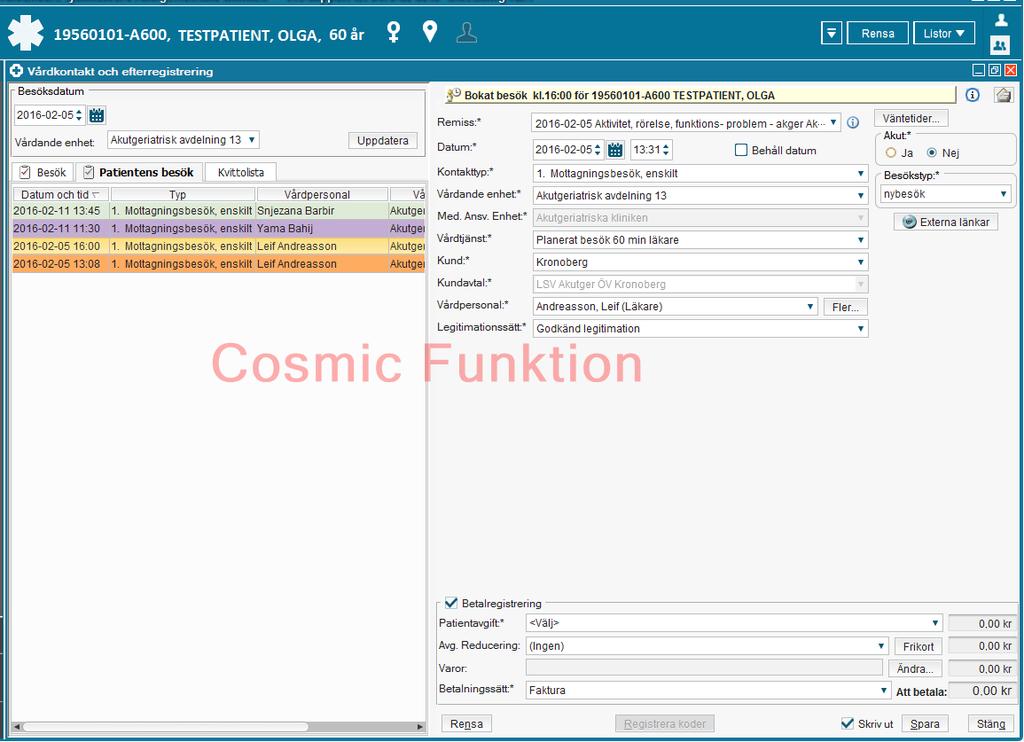Click the grey person silhouette icon
Screen dimensions: 1024x742
point(466,33)
